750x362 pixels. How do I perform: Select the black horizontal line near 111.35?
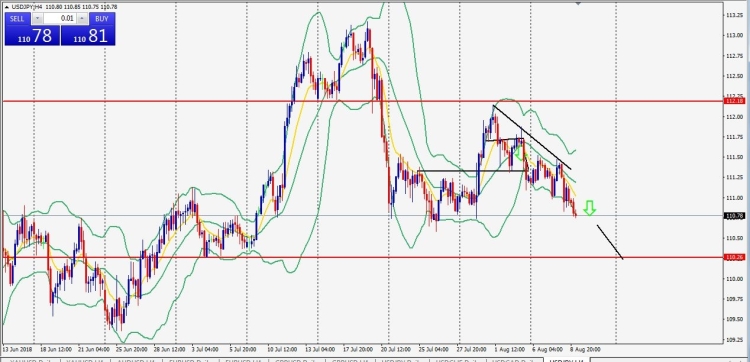tap(471, 171)
